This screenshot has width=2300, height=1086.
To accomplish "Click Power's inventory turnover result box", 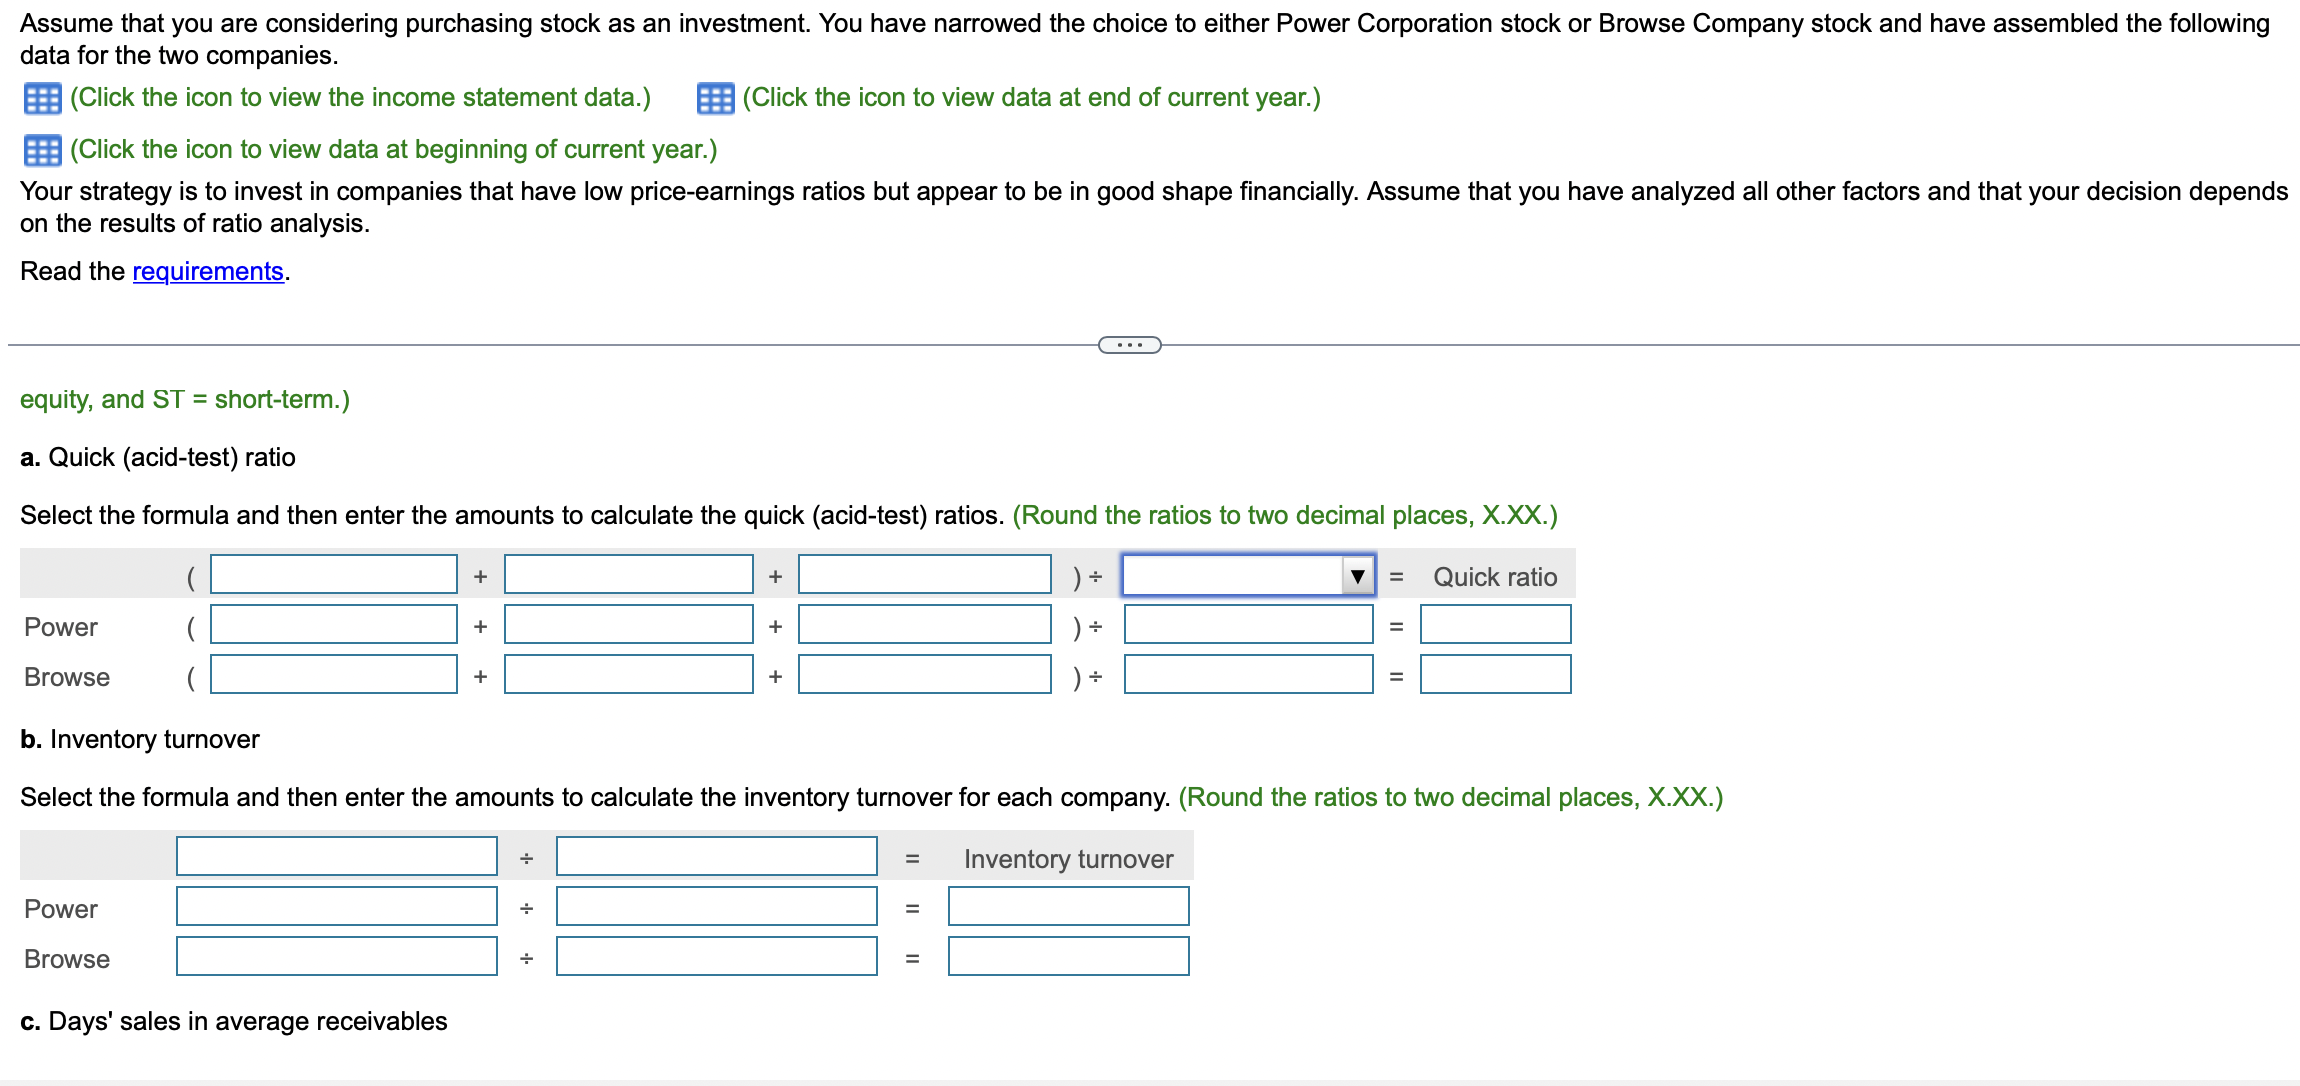I will click(1068, 907).
